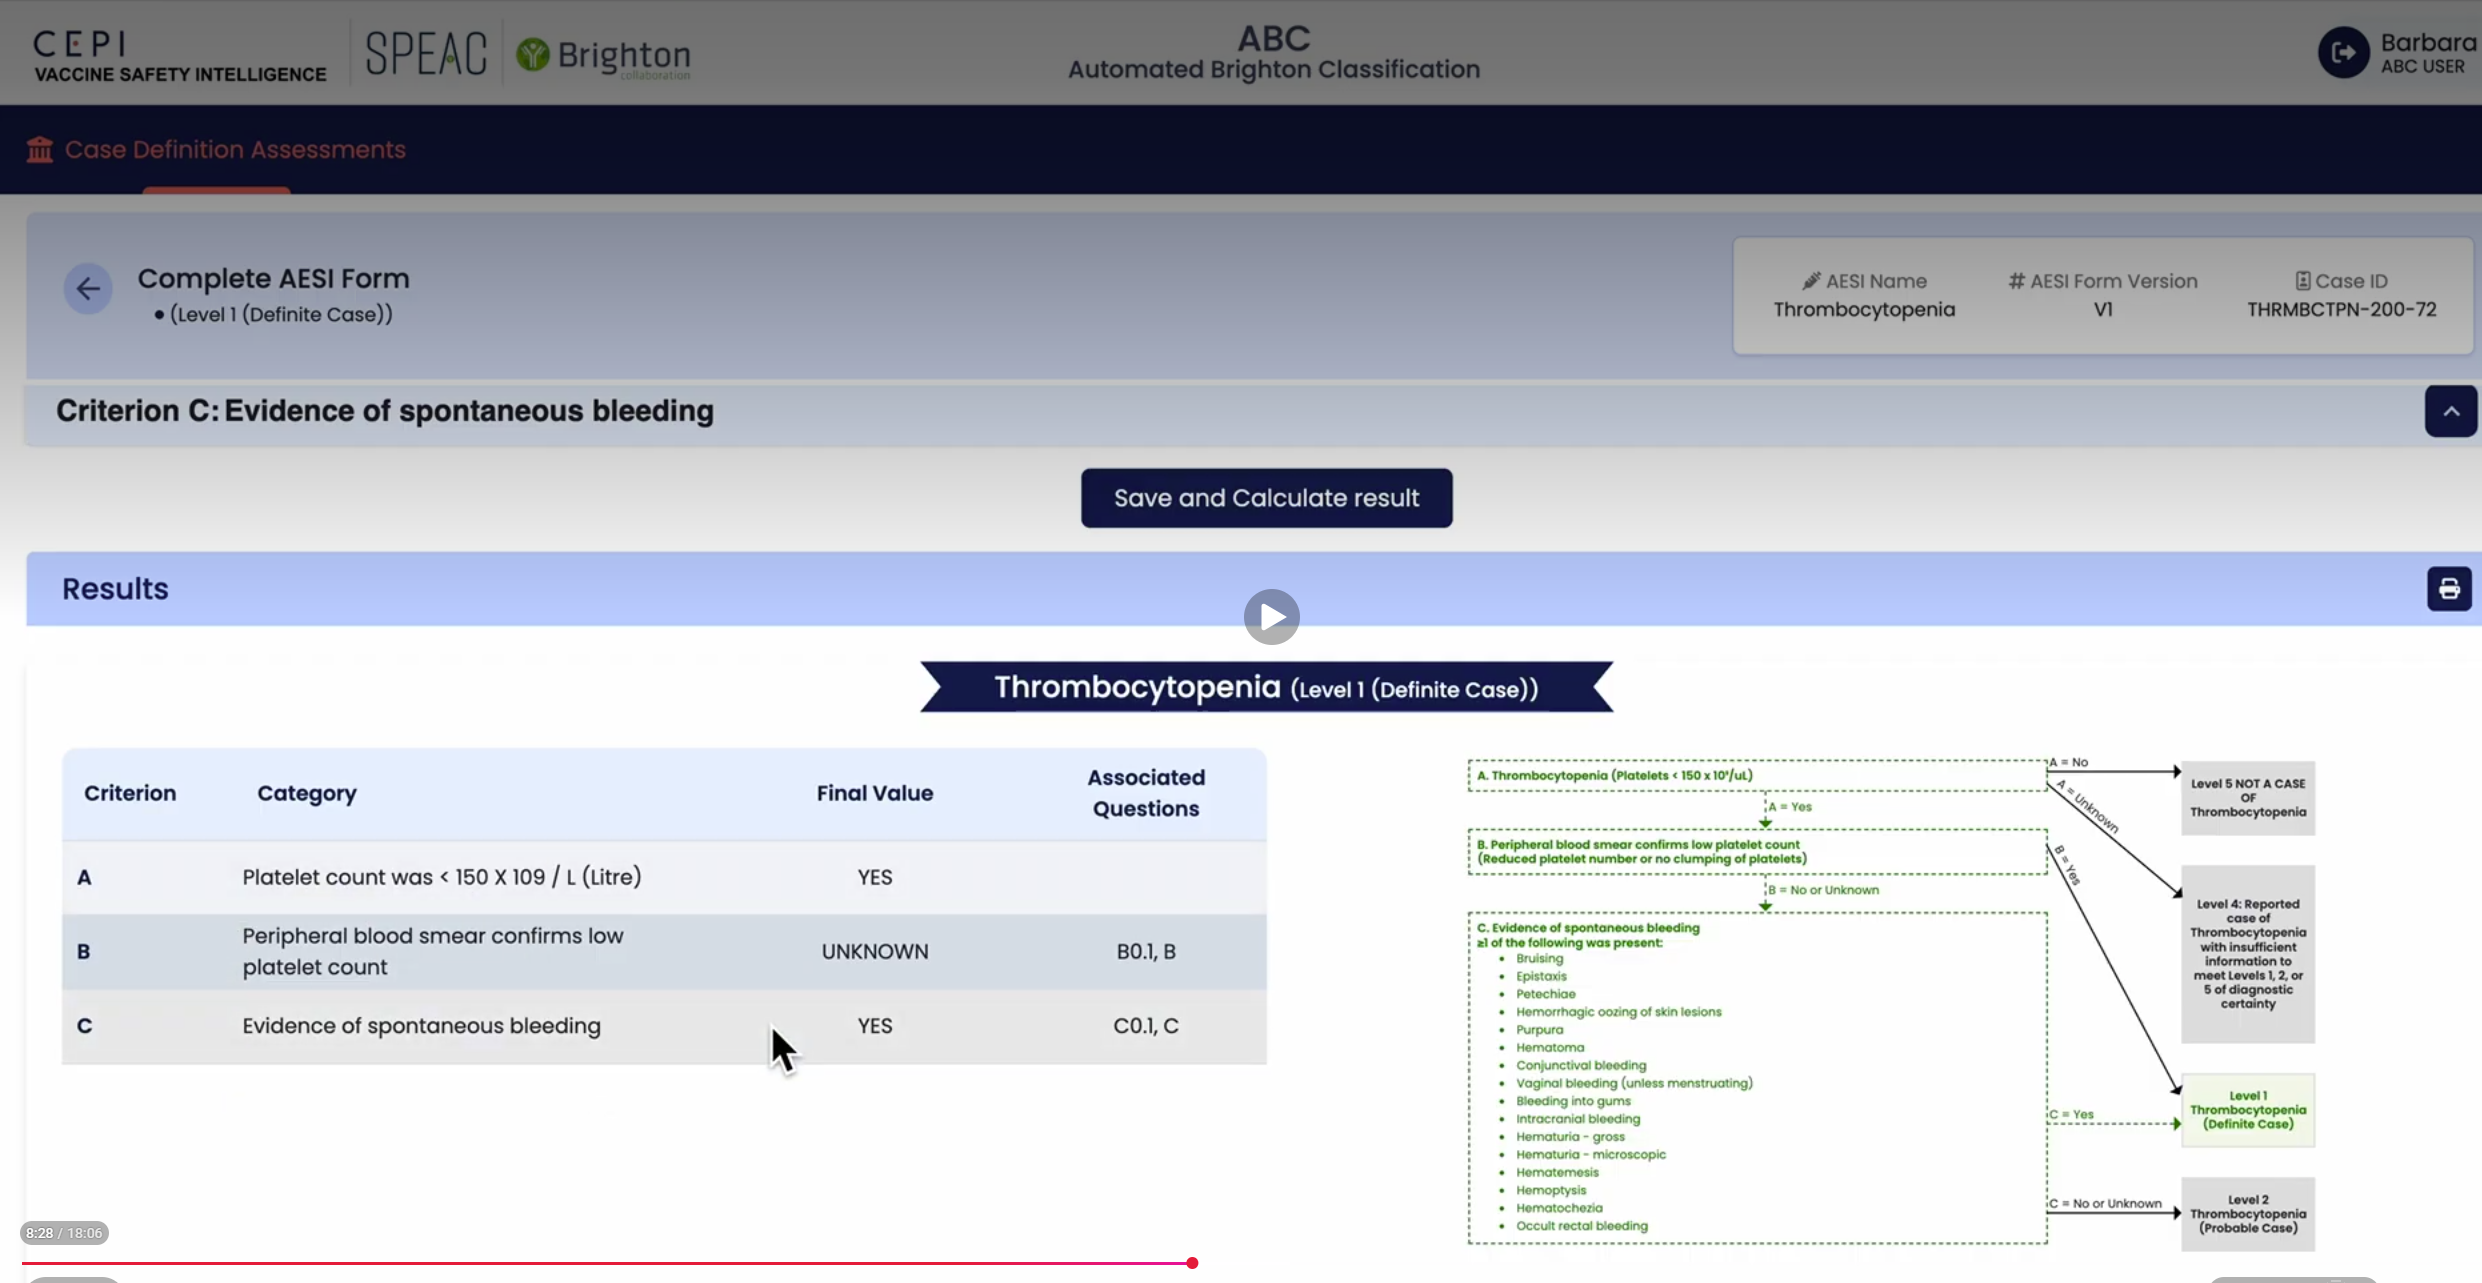Click the B. Peripheral blood smear flowchart box

click(x=1757, y=852)
